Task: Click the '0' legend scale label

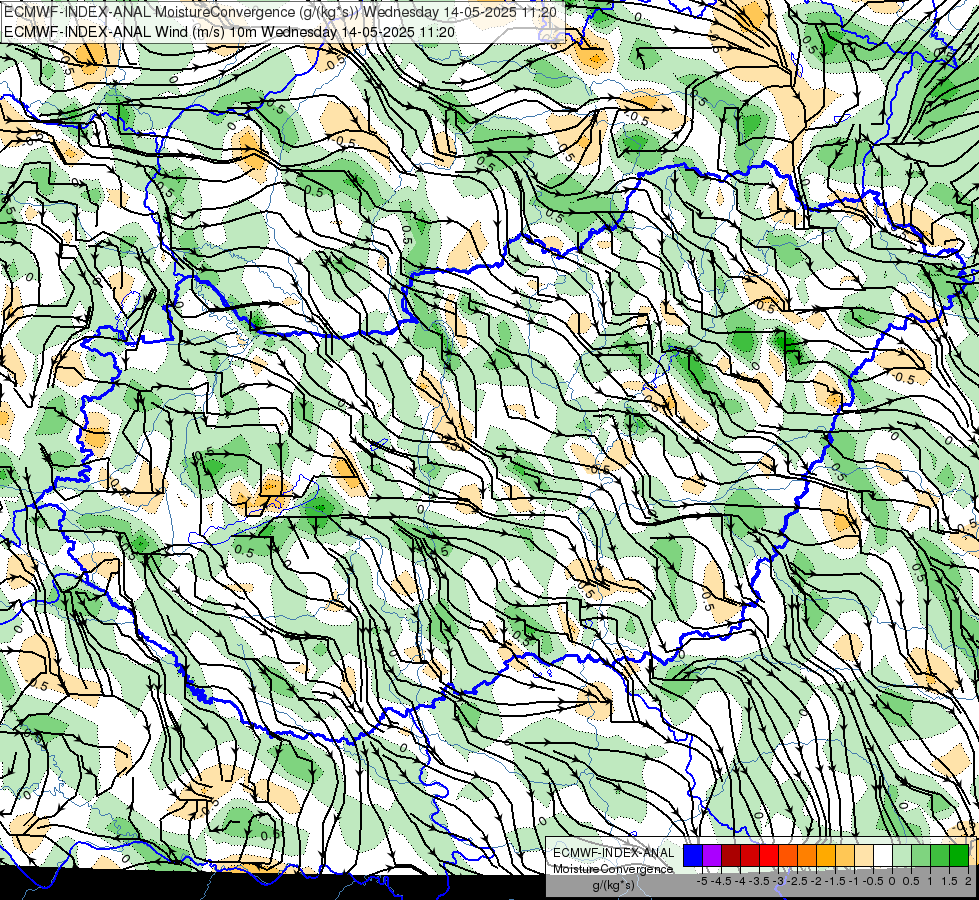Action: (892, 881)
